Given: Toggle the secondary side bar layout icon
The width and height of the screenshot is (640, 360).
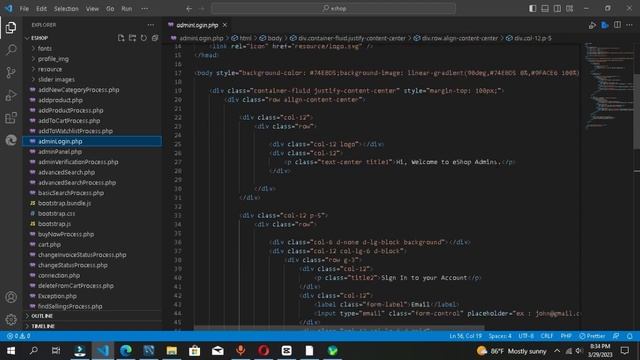Looking at the screenshot, I should coord(557,9).
